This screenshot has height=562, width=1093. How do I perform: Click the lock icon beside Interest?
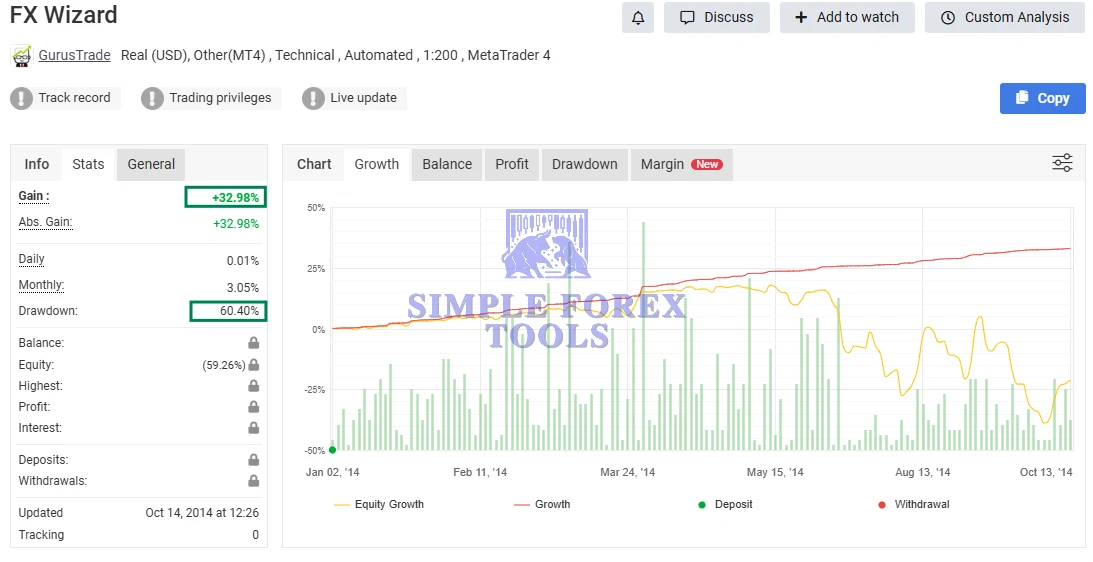click(254, 427)
